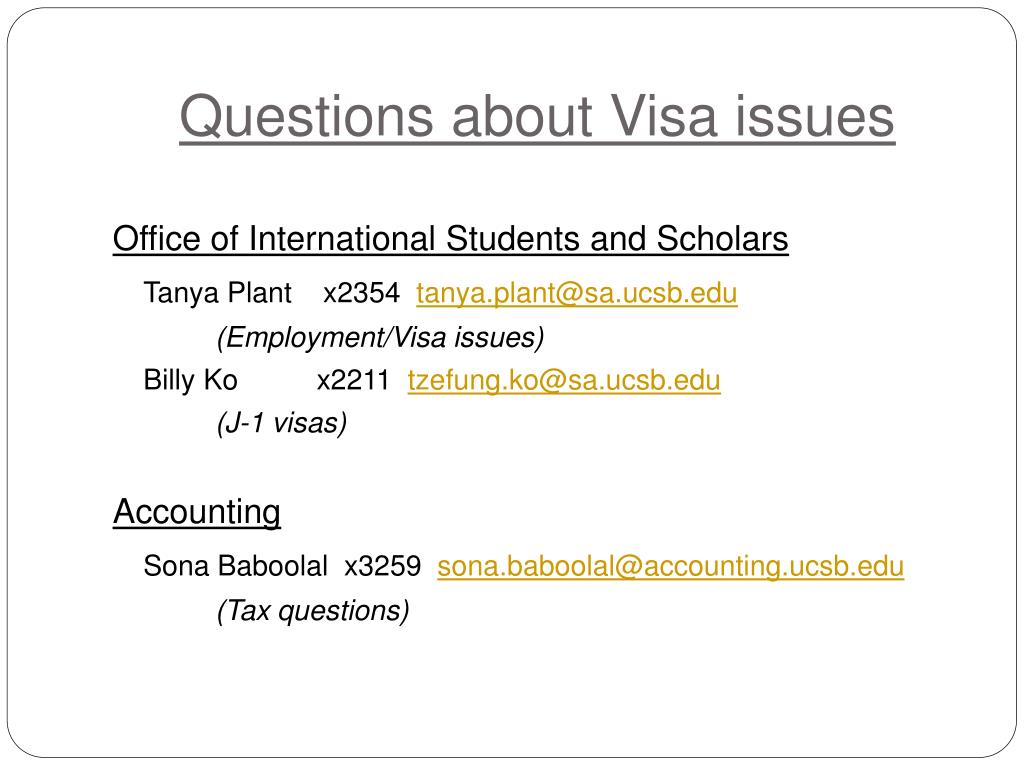
Task: Click the name Tanya Plant
Action: (217, 293)
